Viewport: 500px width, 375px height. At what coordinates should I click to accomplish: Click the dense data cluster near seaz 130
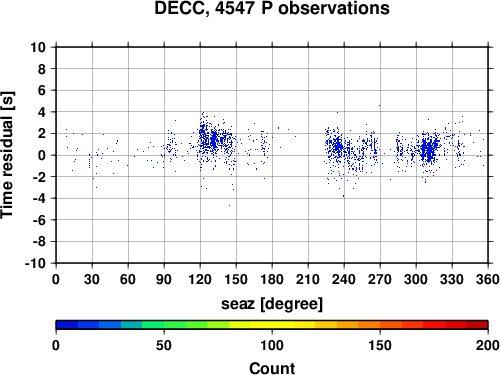point(214,140)
